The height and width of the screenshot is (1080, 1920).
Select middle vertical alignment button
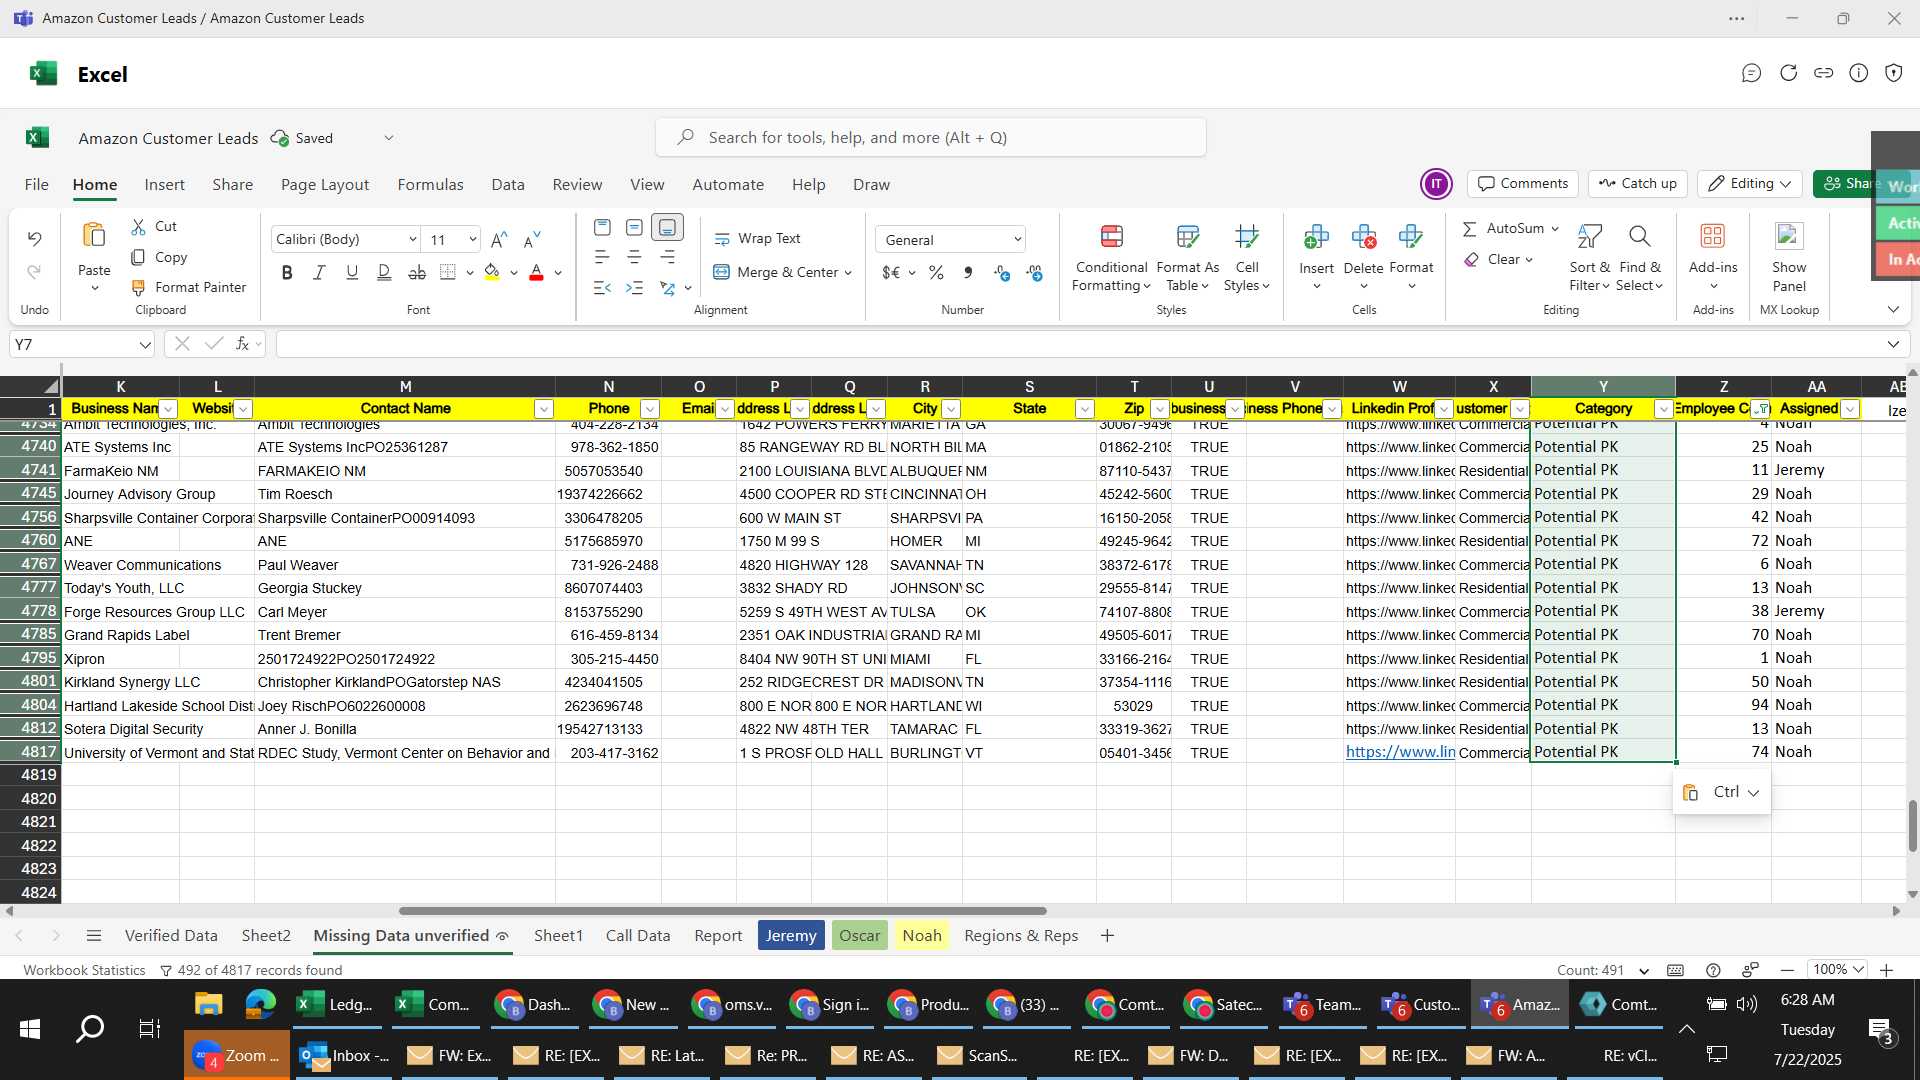pos(634,227)
